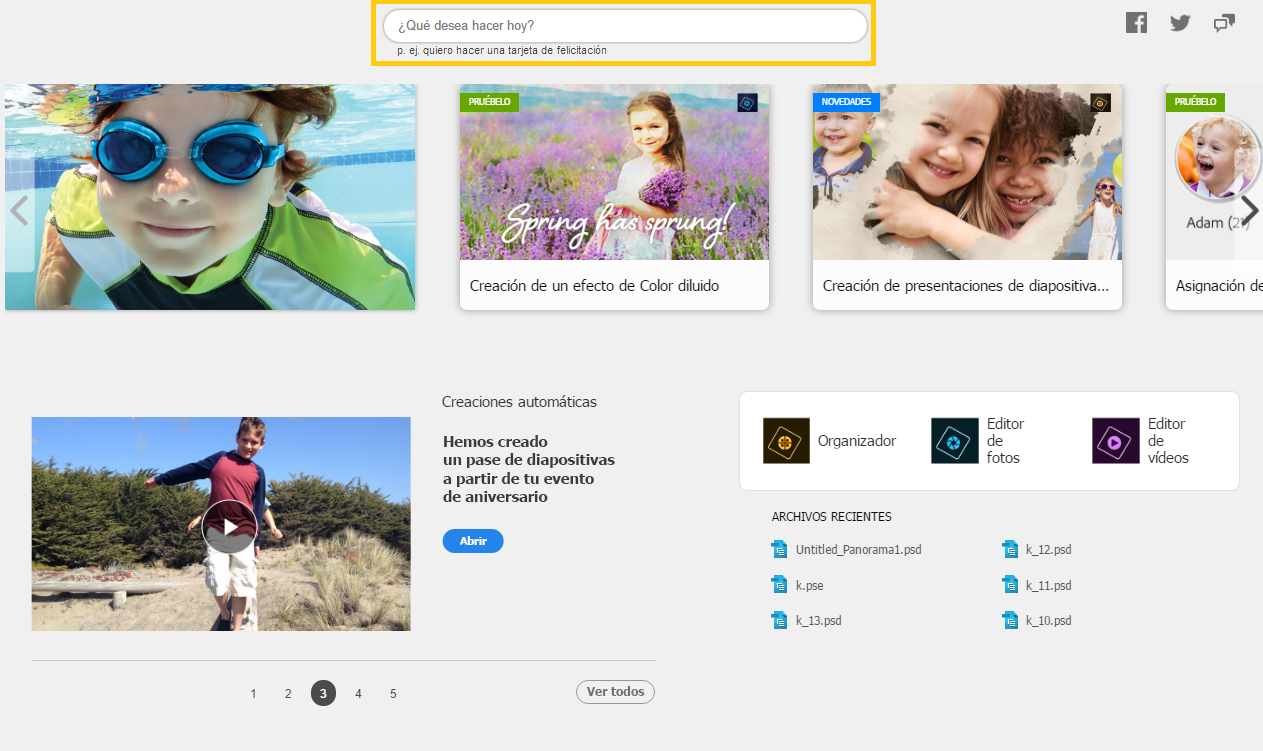Click the '¿Qué desea hacer hoy?' search field
Image resolution: width=1263 pixels, height=751 pixels.
point(625,26)
